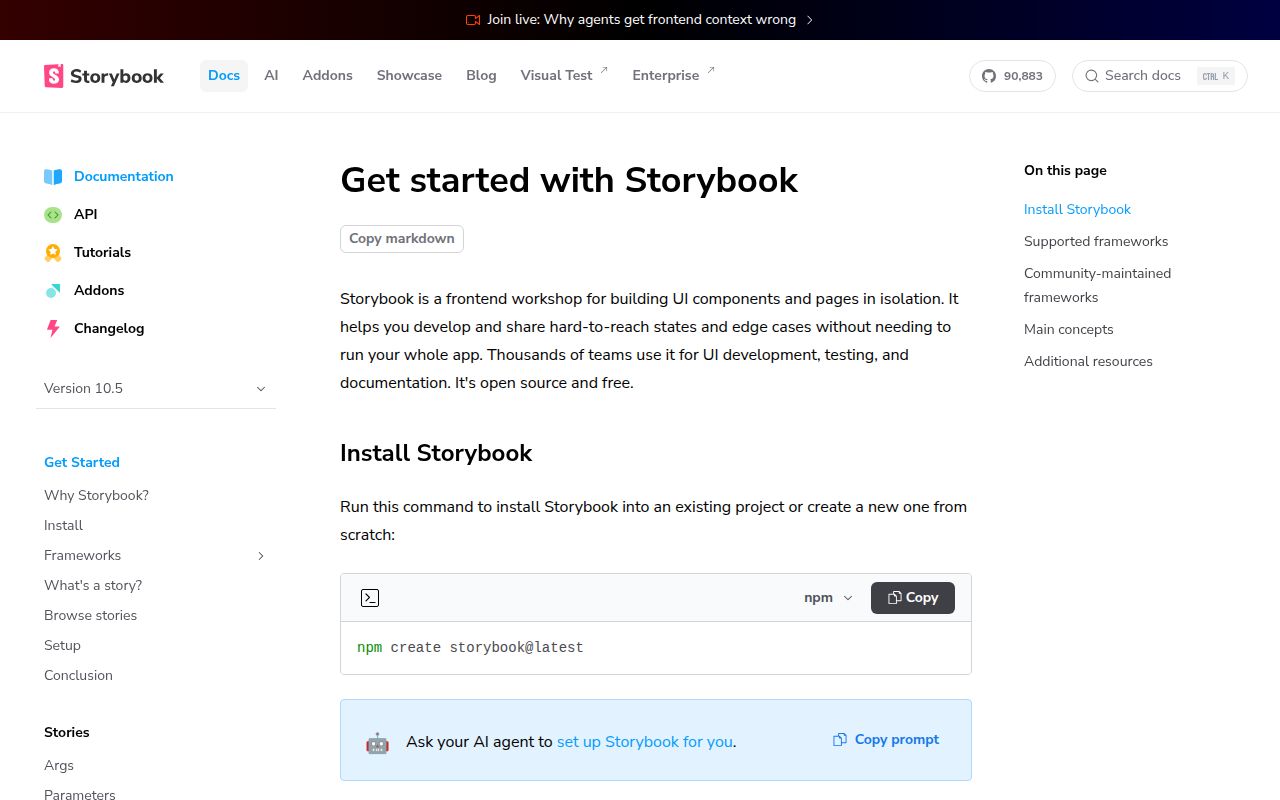Click the API code icon
The height and width of the screenshot is (800, 1280).
click(x=53, y=215)
